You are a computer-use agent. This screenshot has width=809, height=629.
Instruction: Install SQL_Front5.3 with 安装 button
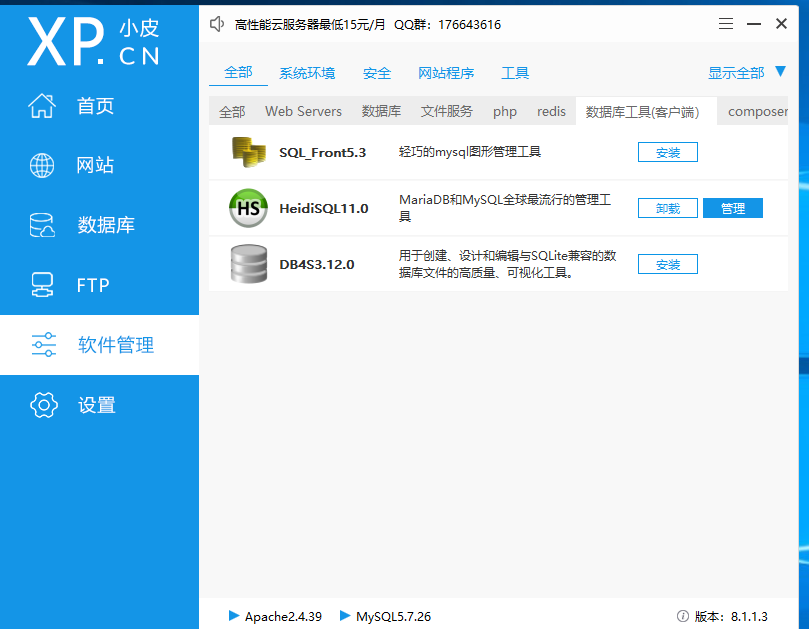[x=668, y=152]
